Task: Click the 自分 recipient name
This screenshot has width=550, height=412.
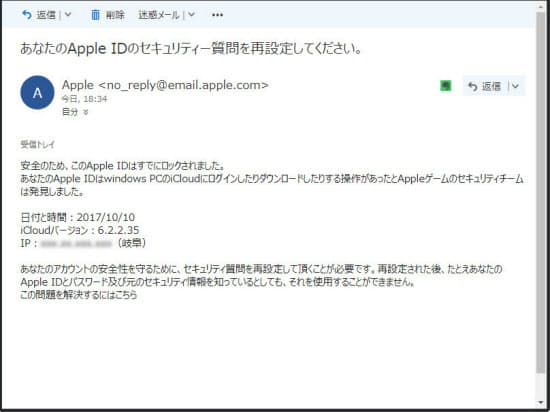Action: coord(70,112)
